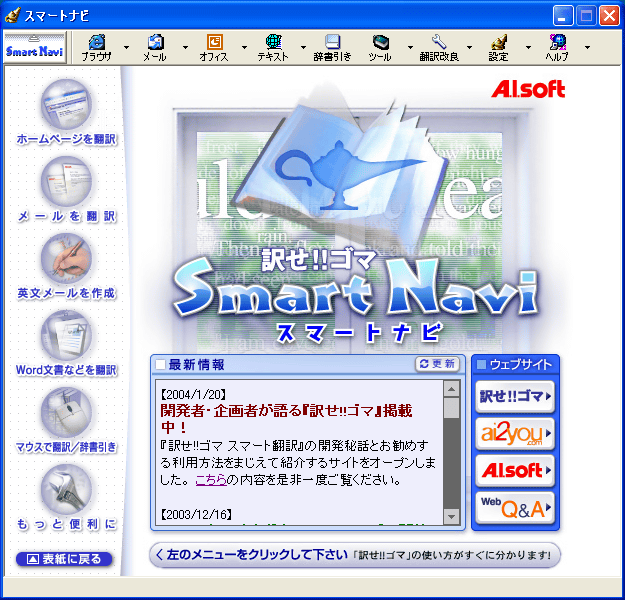
Task: Click the 英文メールを作成 text label
Action: pos(66,293)
